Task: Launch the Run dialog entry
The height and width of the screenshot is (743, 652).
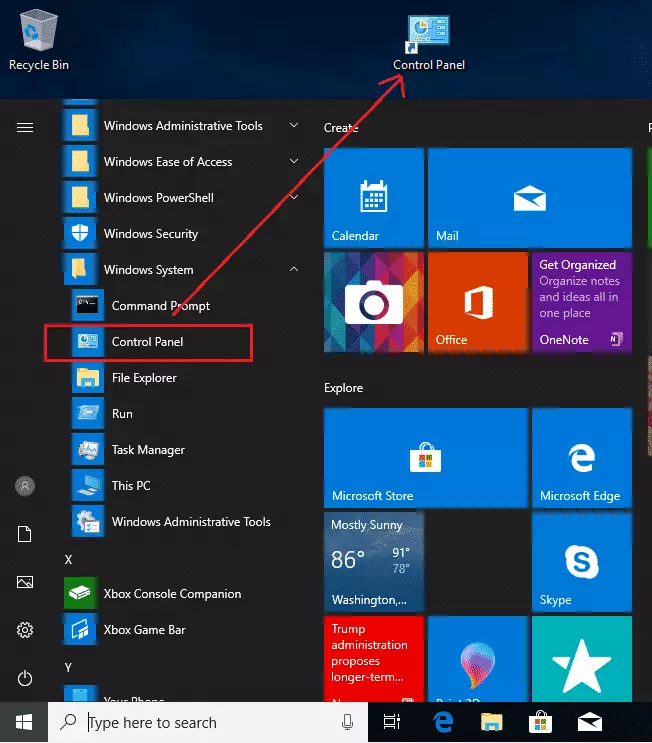Action: pos(187,414)
